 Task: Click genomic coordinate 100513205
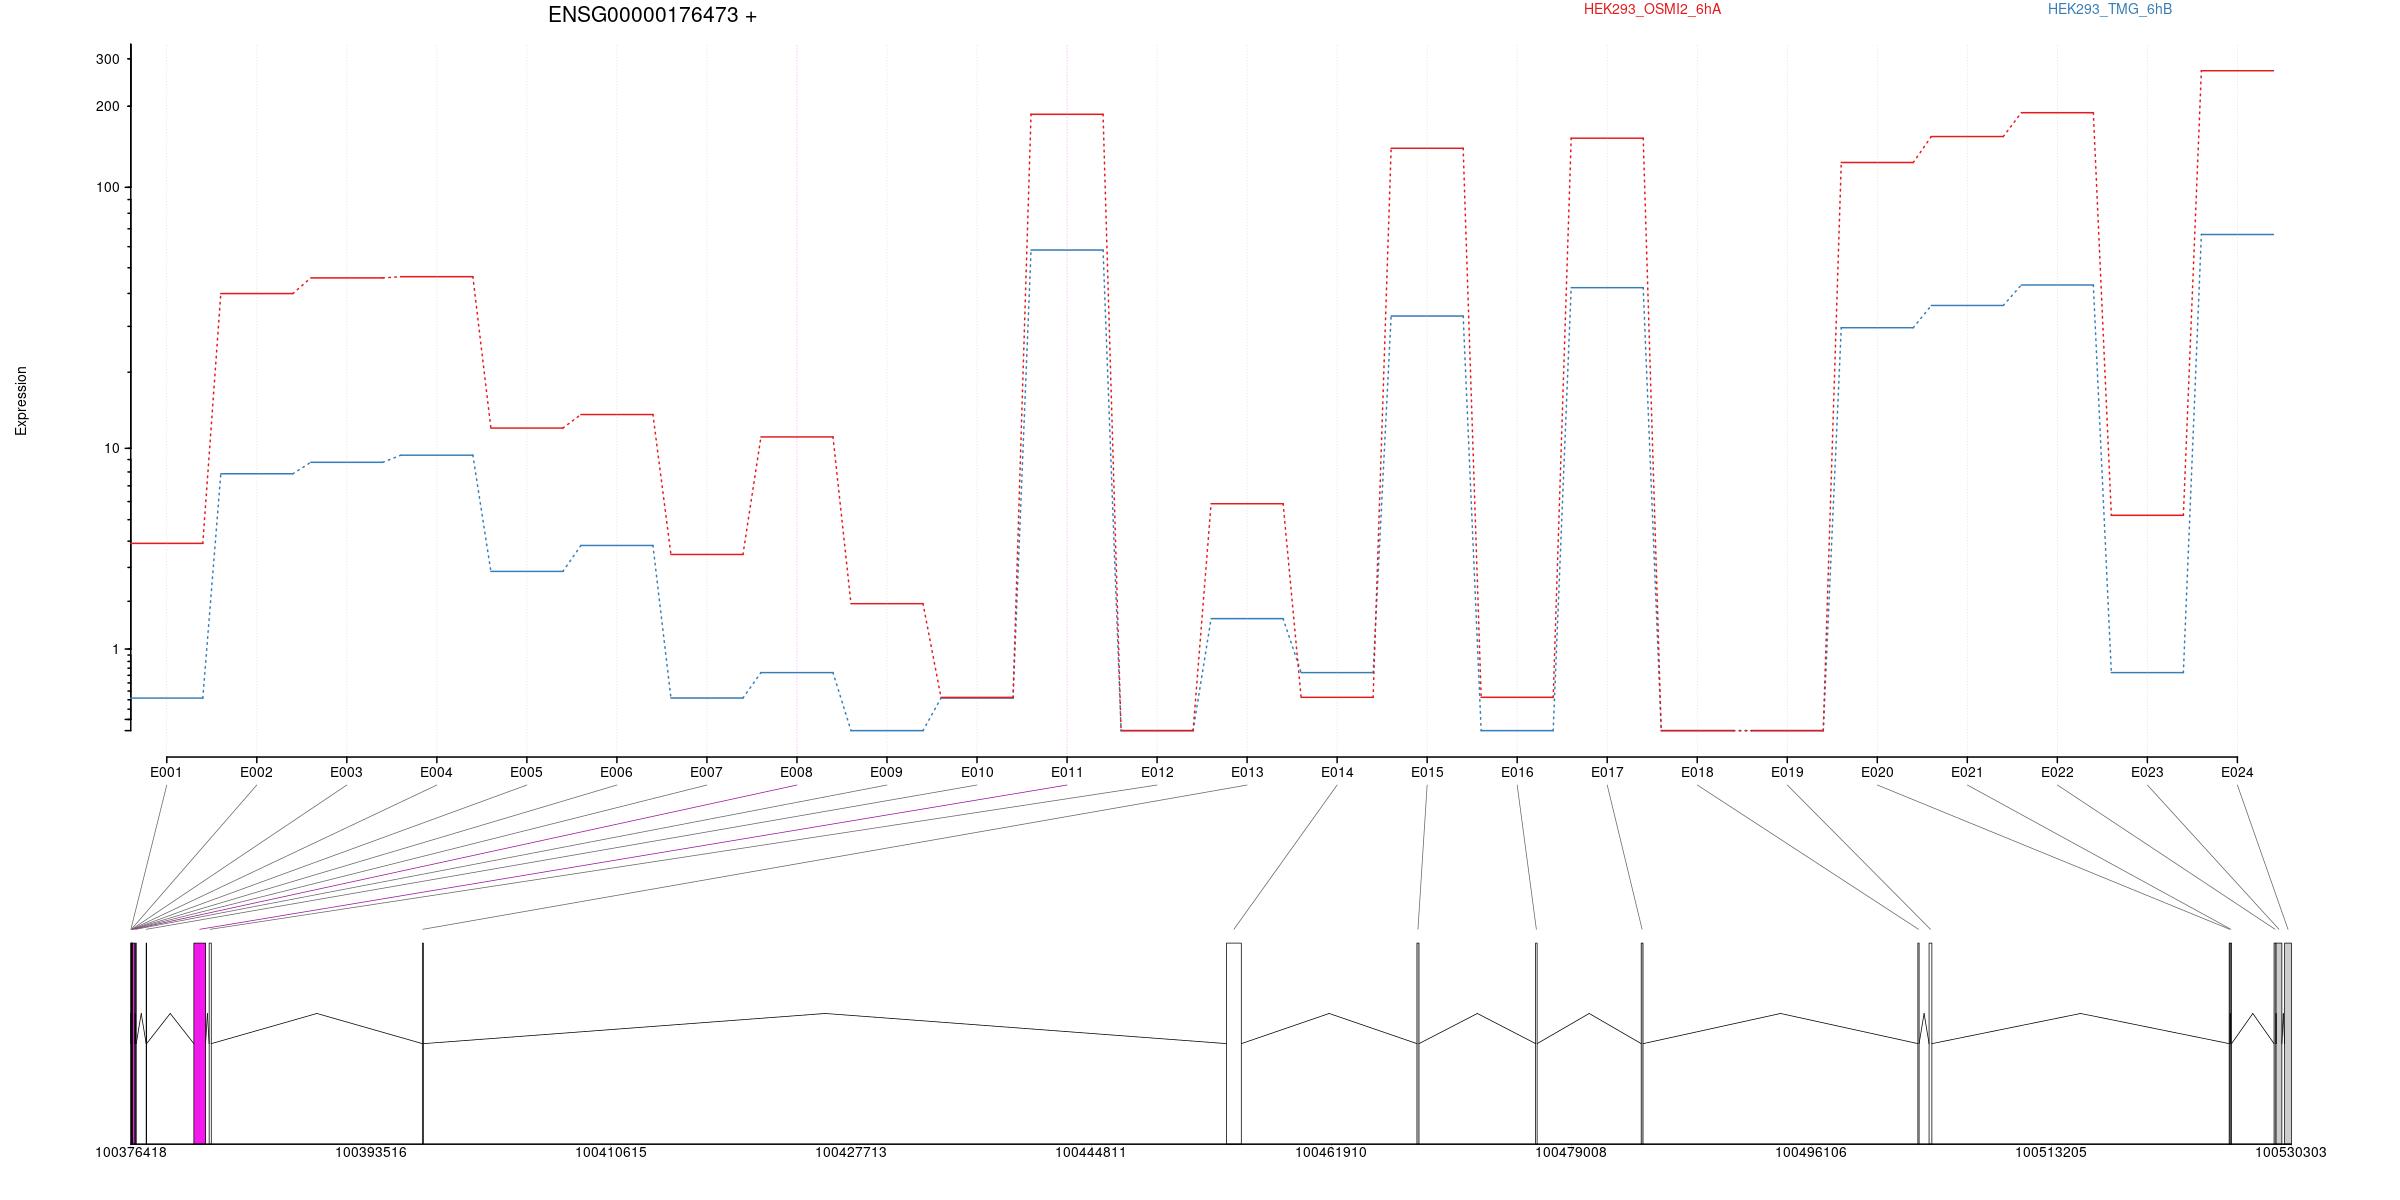coord(2051,1153)
